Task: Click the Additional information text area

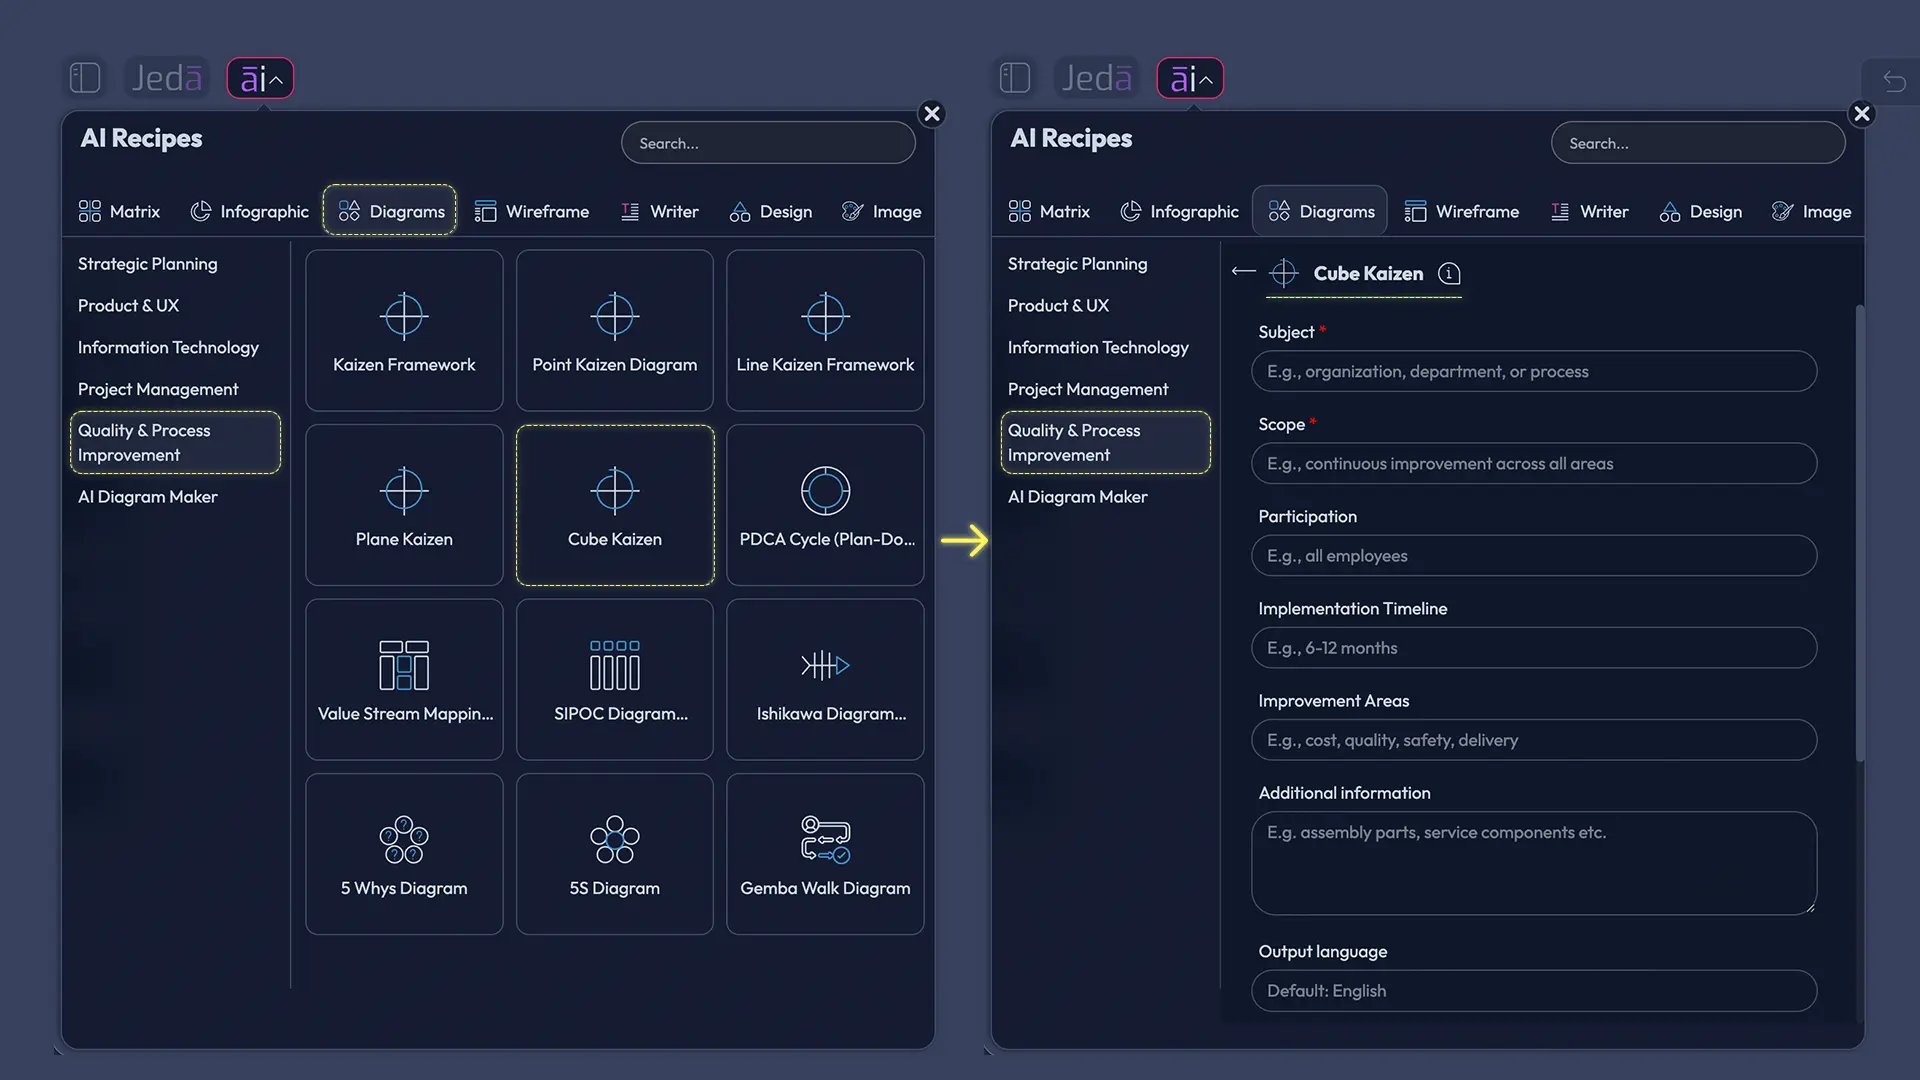Action: pos(1533,863)
